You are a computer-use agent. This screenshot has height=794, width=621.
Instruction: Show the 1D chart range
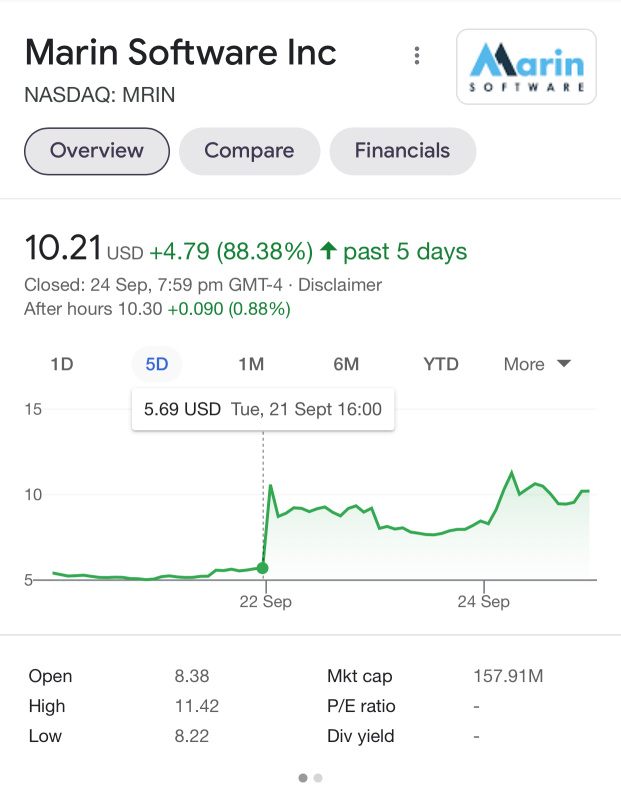(62, 364)
